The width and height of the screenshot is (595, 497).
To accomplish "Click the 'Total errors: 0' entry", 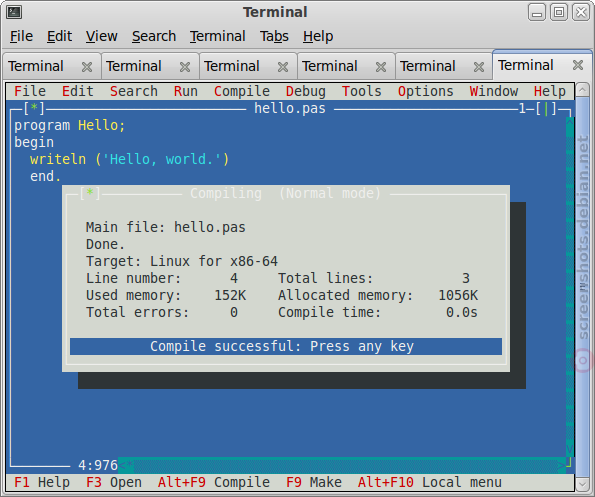I will point(162,312).
